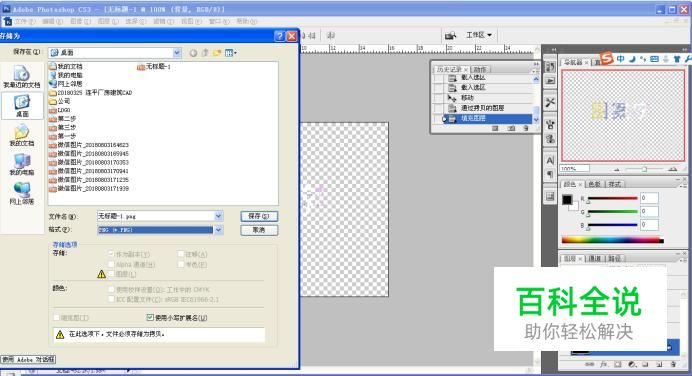Click 使用 Adobe 对话框 button
Screen dimensions: 692x376
pyautogui.click(x=28, y=359)
